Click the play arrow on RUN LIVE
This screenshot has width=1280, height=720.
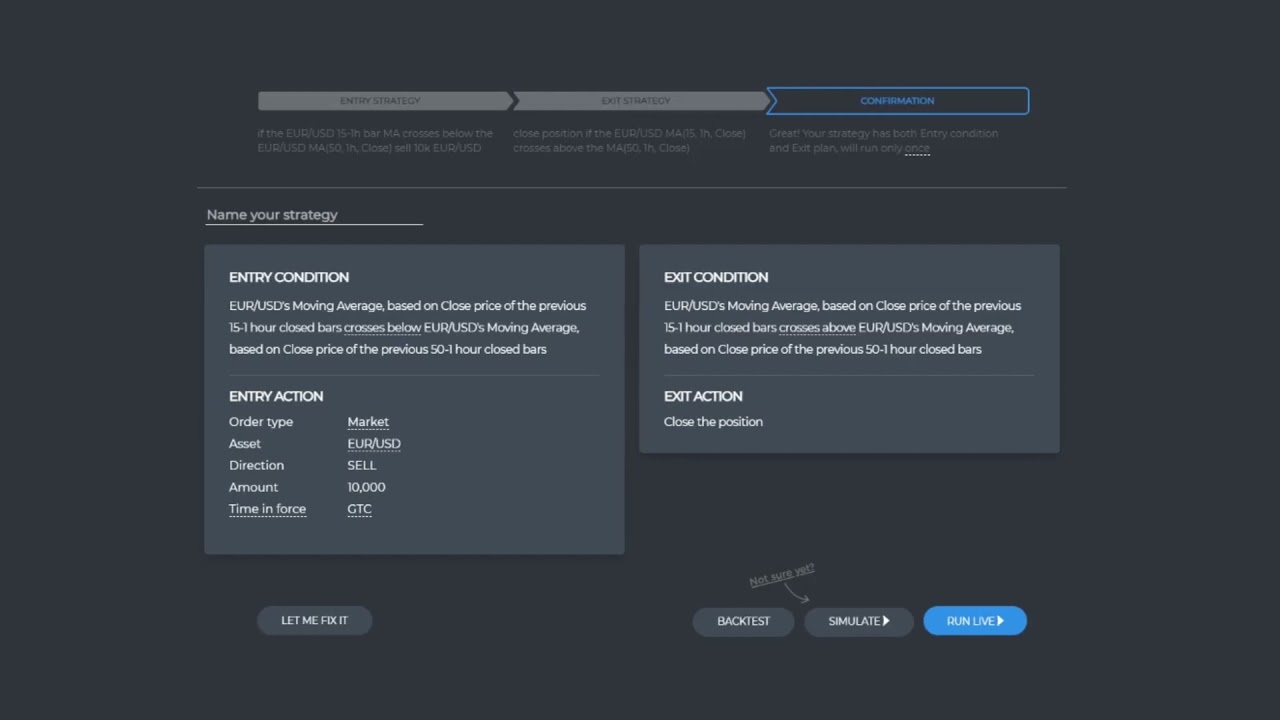[1000, 621]
